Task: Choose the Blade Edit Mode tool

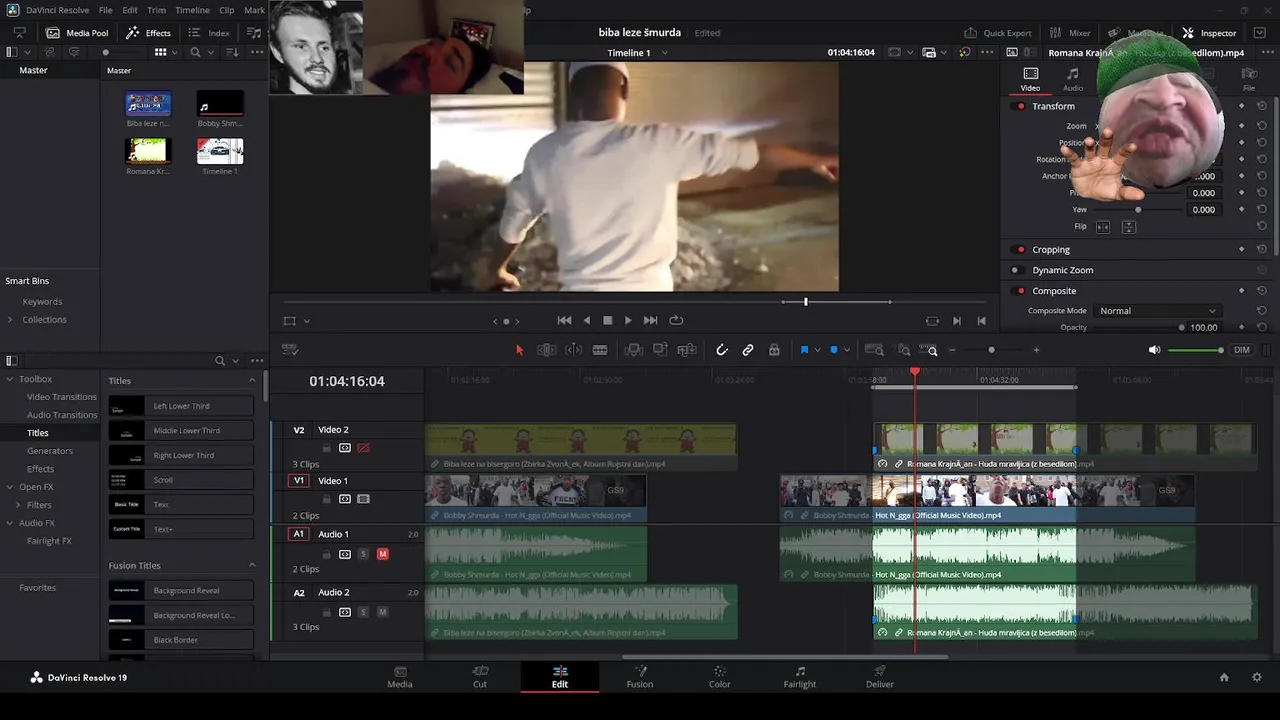Action: point(600,350)
